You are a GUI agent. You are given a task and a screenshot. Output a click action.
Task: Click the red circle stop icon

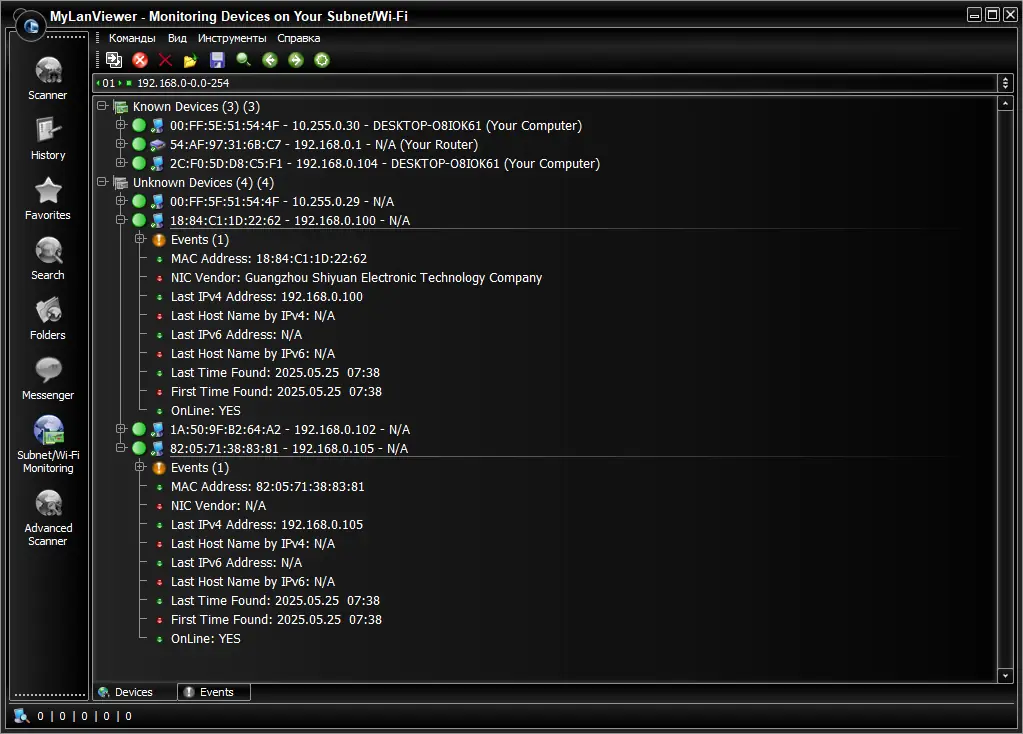[x=140, y=60]
